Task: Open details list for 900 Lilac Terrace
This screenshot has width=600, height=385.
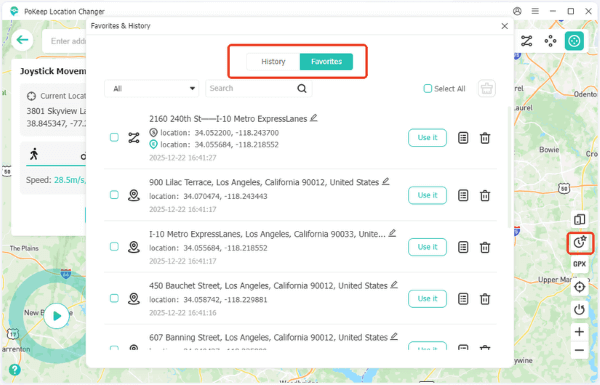Action: 463,195
